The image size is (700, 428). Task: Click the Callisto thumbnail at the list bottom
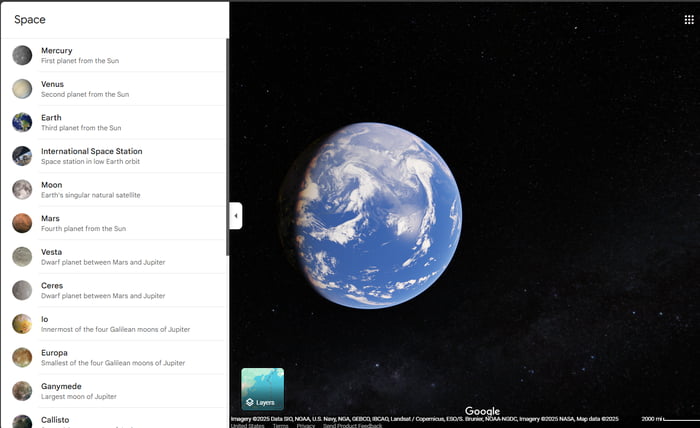coord(22,421)
